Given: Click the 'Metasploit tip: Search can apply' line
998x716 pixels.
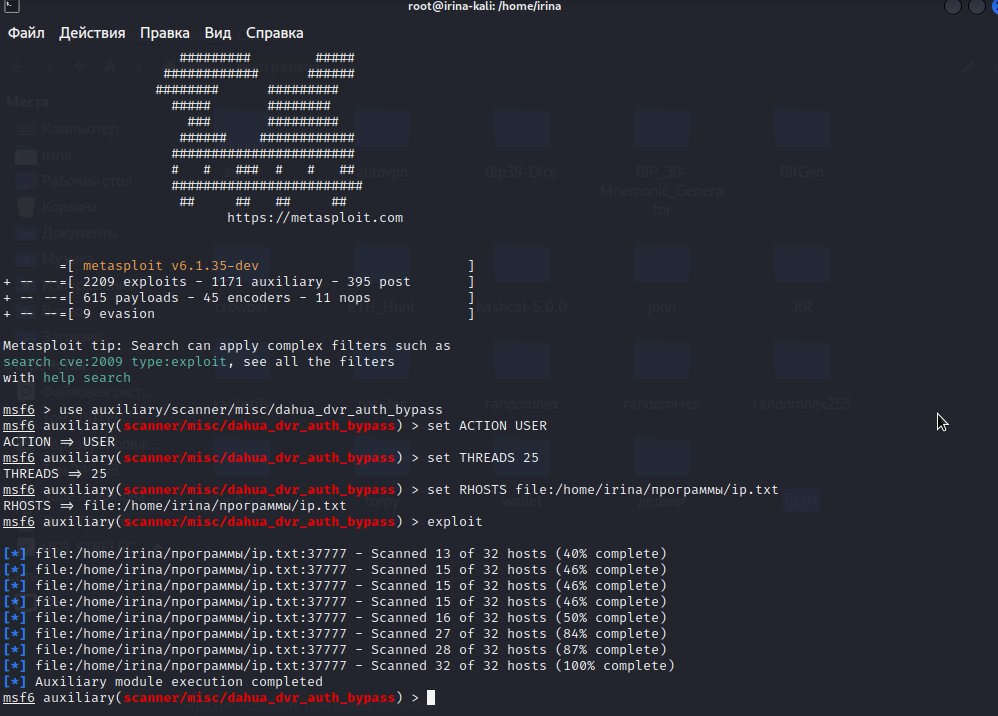Looking at the screenshot, I should pyautogui.click(x=227, y=346).
